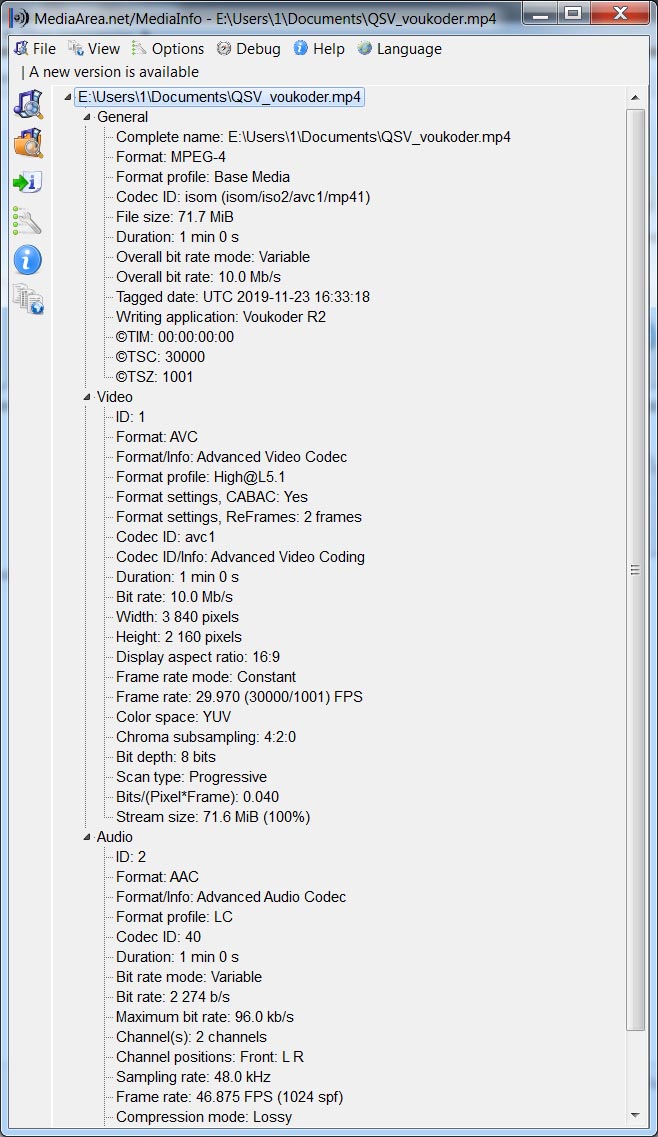The image size is (658, 1137).
Task: Collapse the Video section triangle
Action: 87,397
